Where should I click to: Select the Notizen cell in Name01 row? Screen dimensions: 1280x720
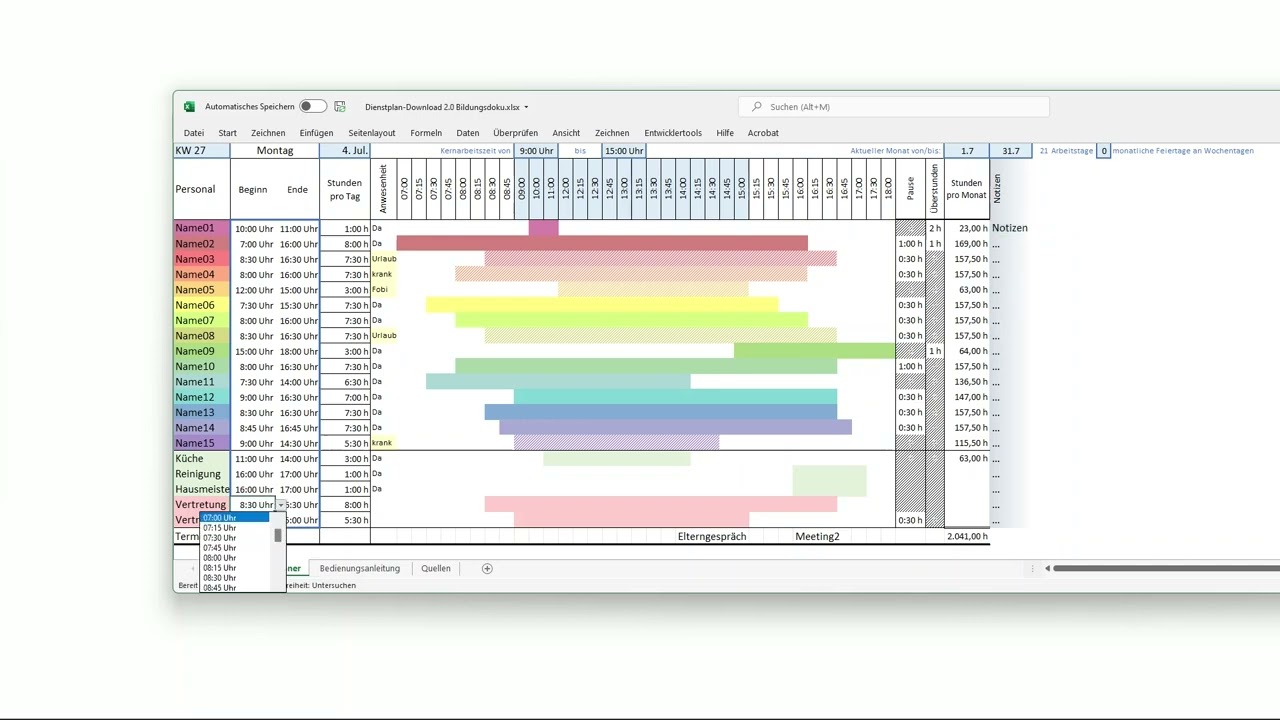(1010, 228)
